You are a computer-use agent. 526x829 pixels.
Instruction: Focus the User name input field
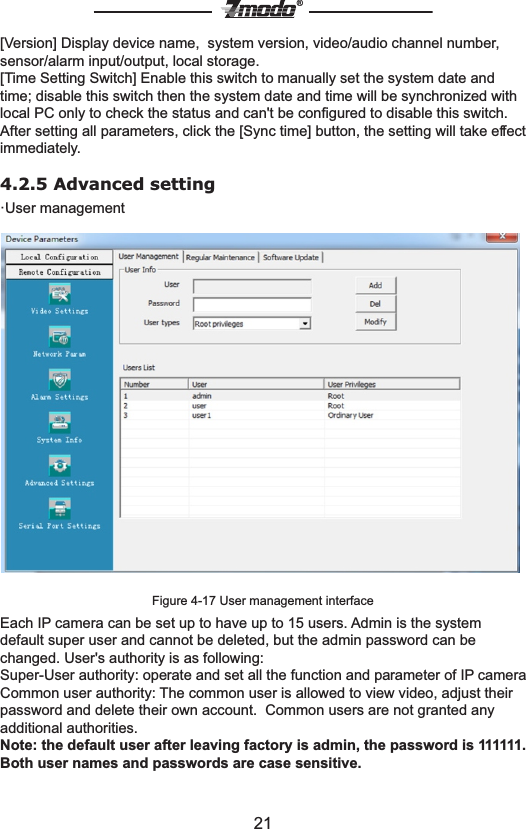coord(252,287)
